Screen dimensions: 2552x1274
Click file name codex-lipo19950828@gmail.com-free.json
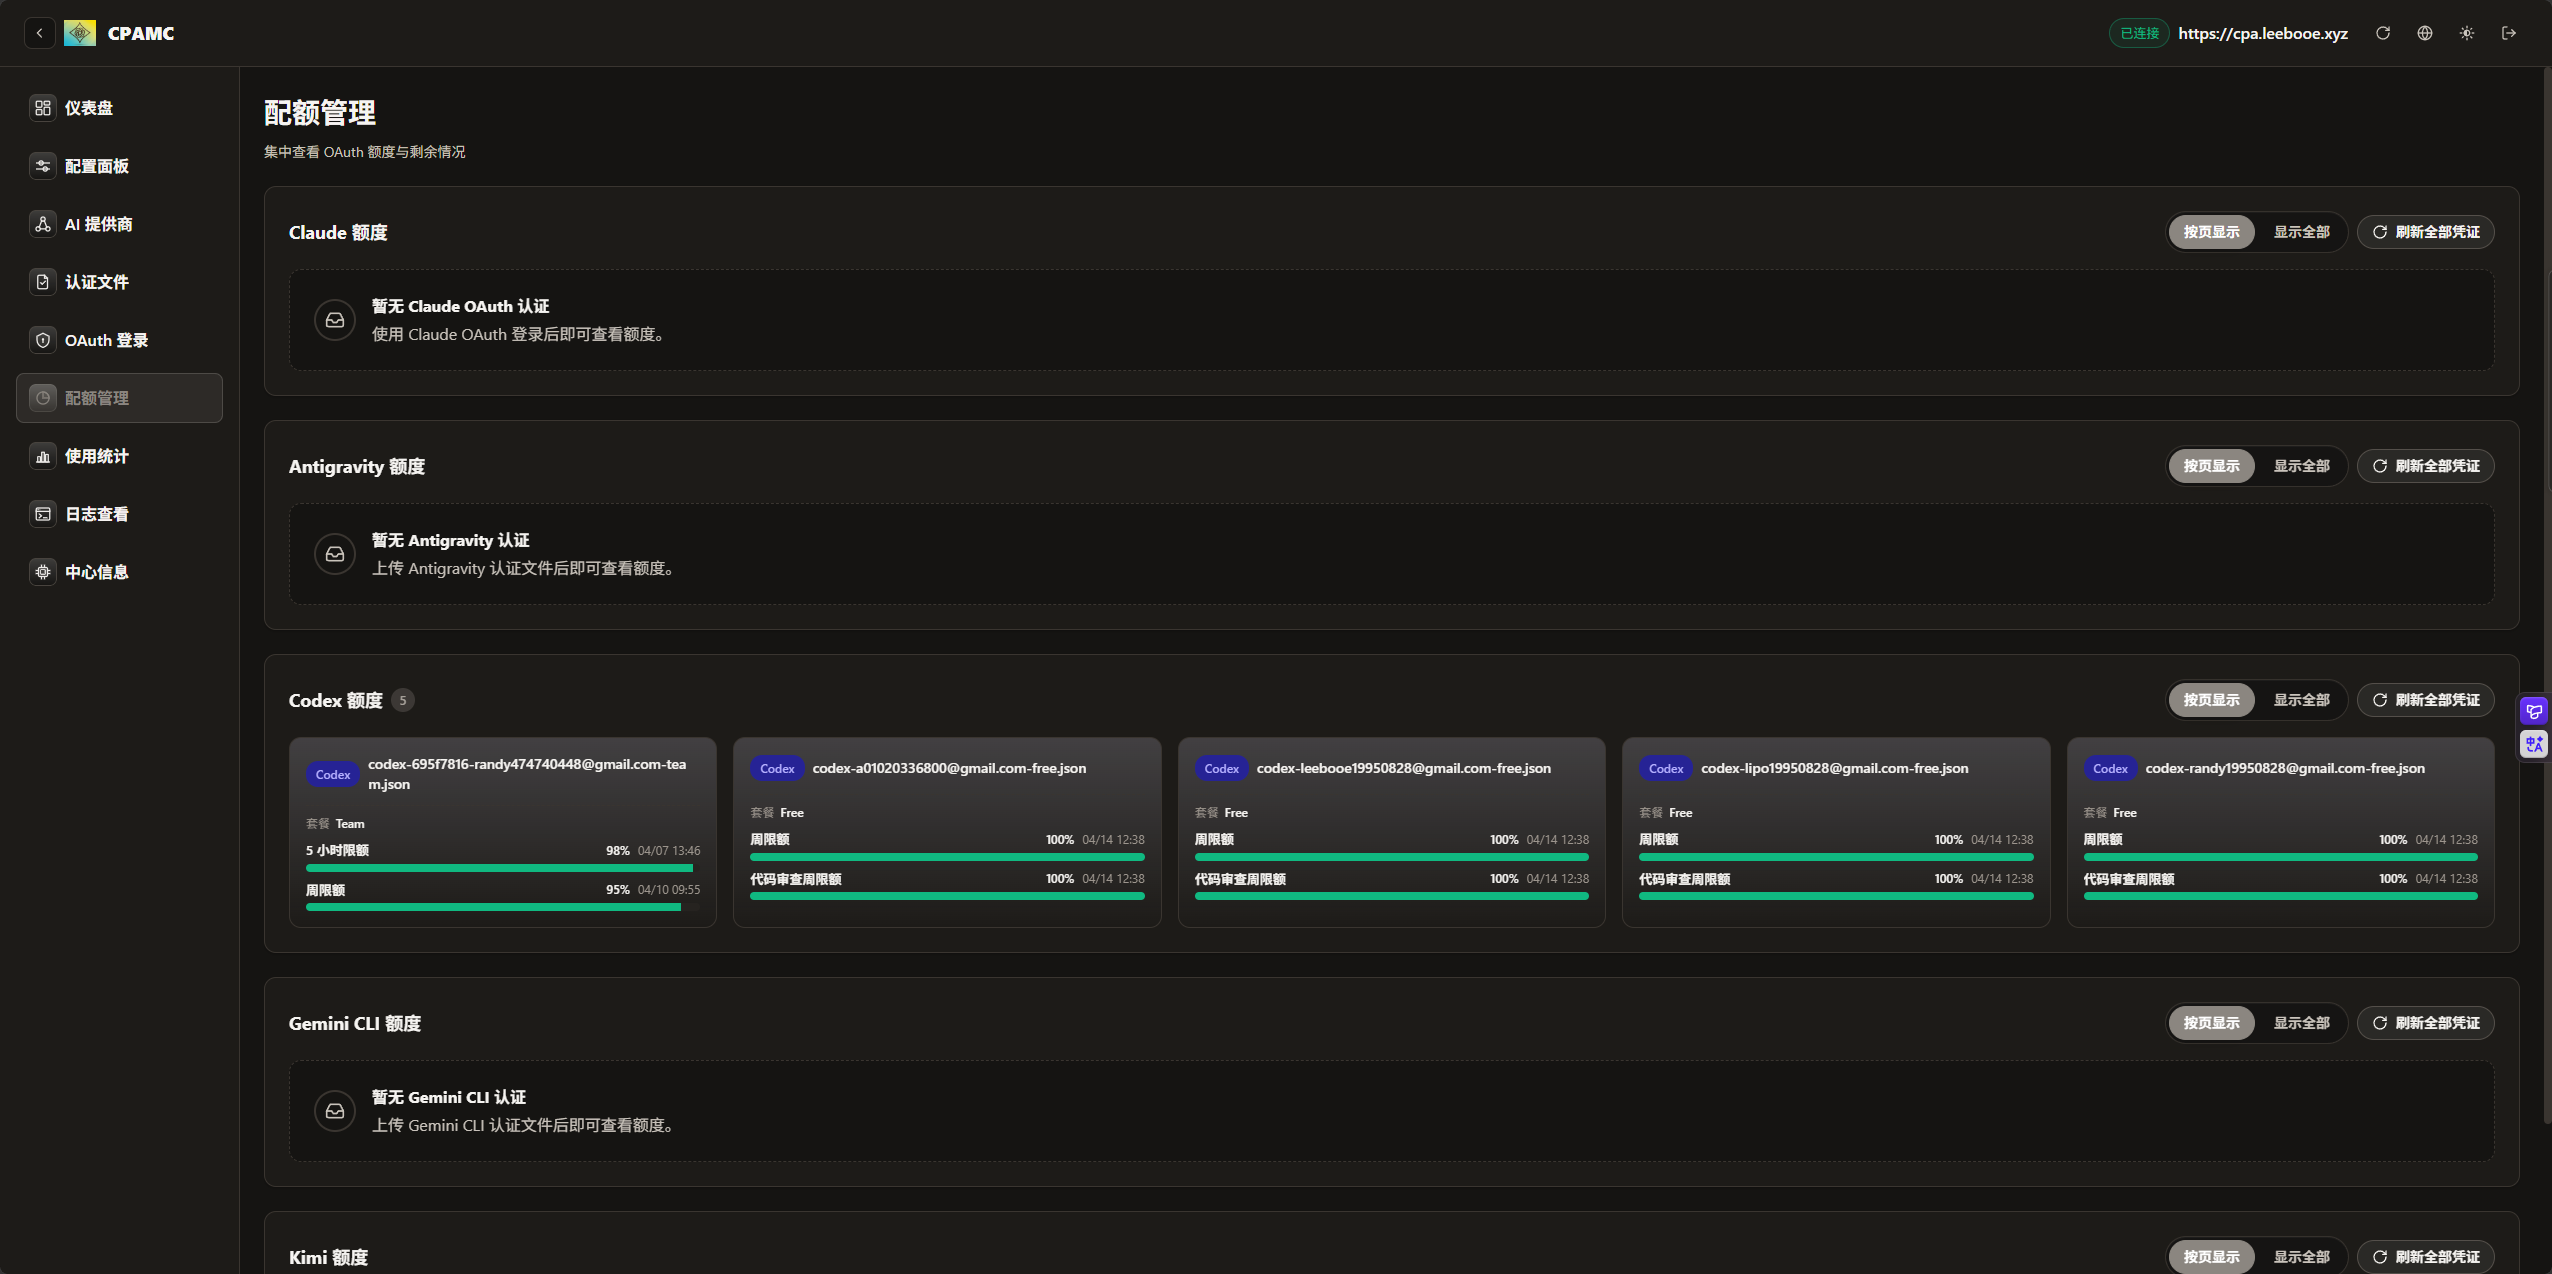1834,769
